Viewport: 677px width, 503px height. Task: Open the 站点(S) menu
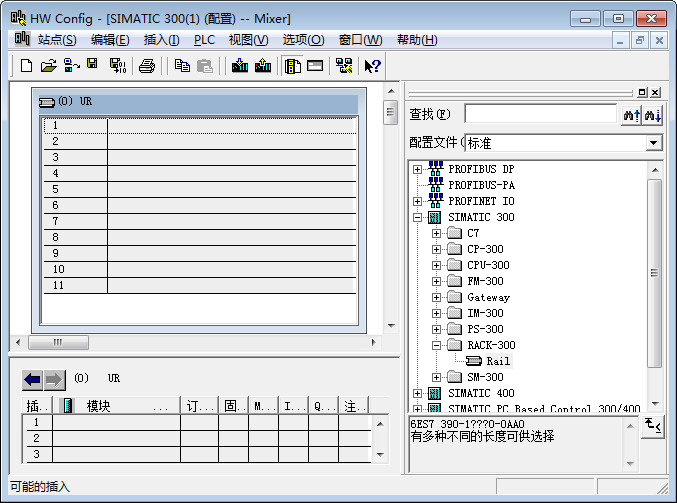click(x=56, y=40)
